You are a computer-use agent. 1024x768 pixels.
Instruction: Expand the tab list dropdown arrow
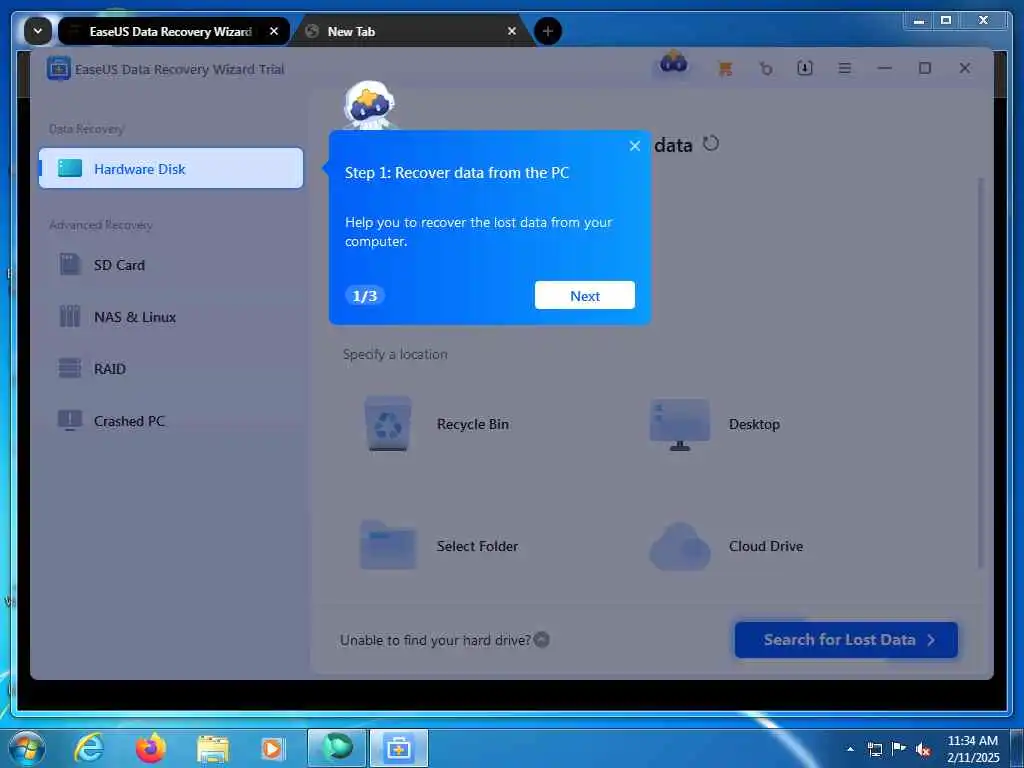(x=37, y=31)
